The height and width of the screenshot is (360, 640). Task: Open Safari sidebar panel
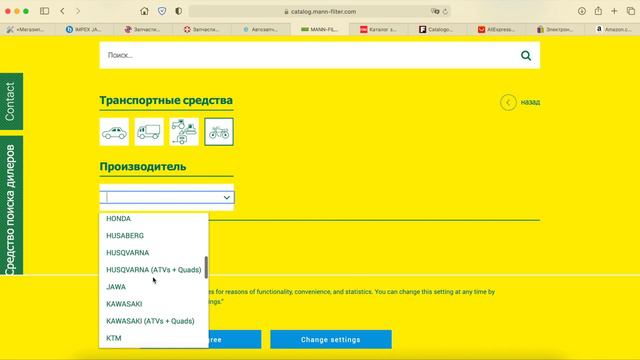(44, 11)
